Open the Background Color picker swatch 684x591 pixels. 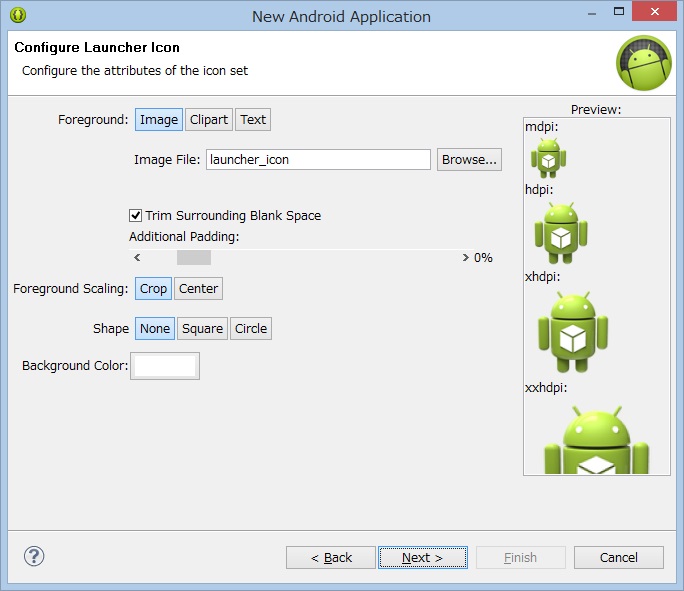(165, 366)
